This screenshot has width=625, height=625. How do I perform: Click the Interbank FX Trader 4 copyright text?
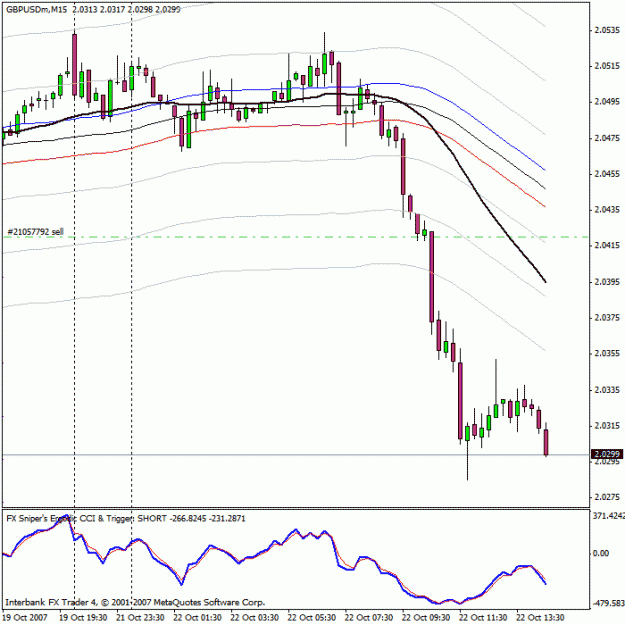tap(135, 602)
